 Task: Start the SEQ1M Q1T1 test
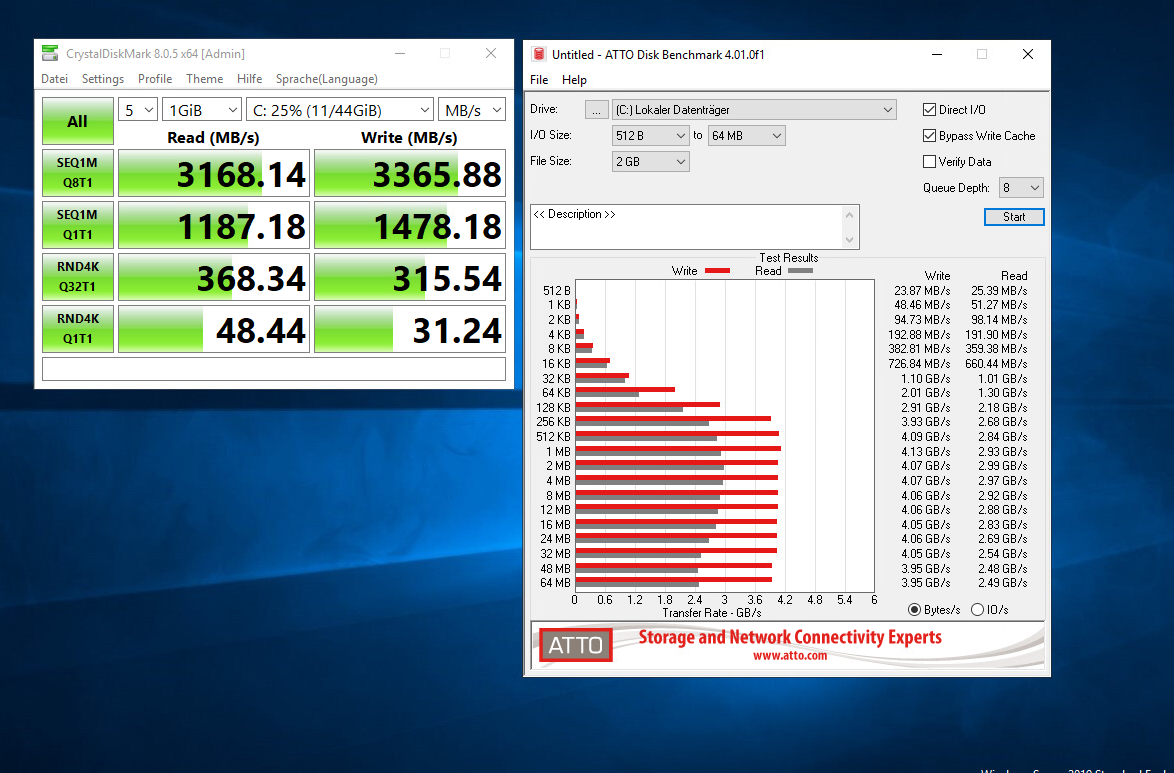[78, 225]
